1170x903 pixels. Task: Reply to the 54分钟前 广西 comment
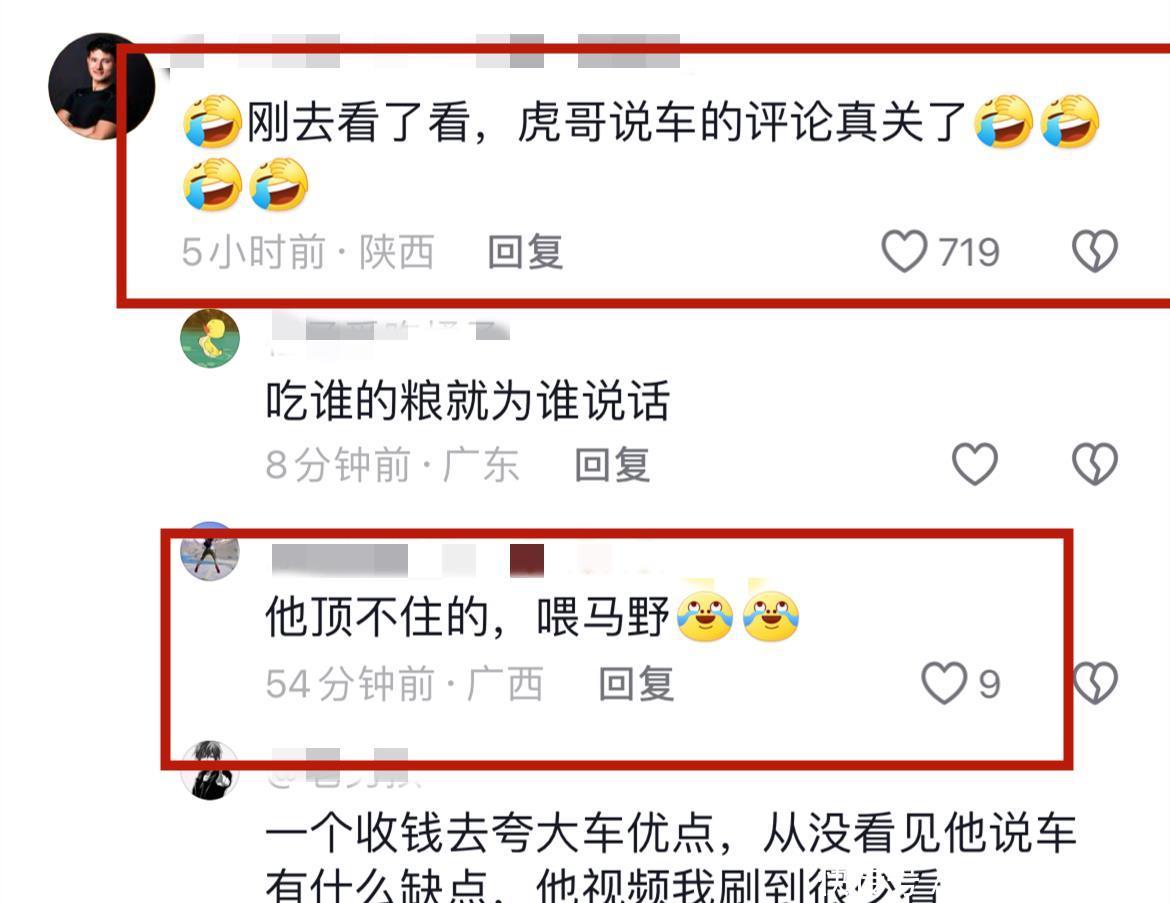tap(636, 684)
